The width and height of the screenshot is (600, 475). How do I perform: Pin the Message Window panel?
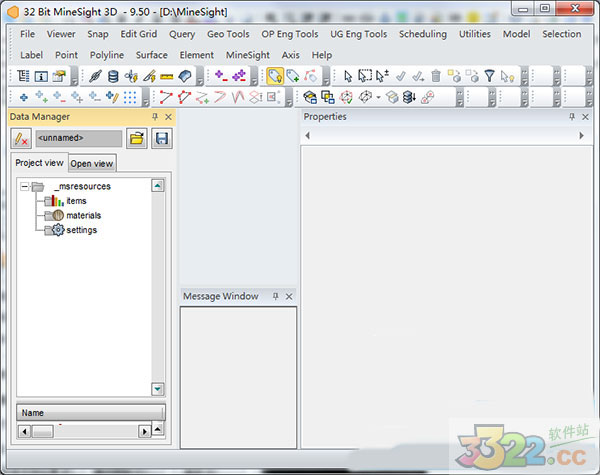275,297
